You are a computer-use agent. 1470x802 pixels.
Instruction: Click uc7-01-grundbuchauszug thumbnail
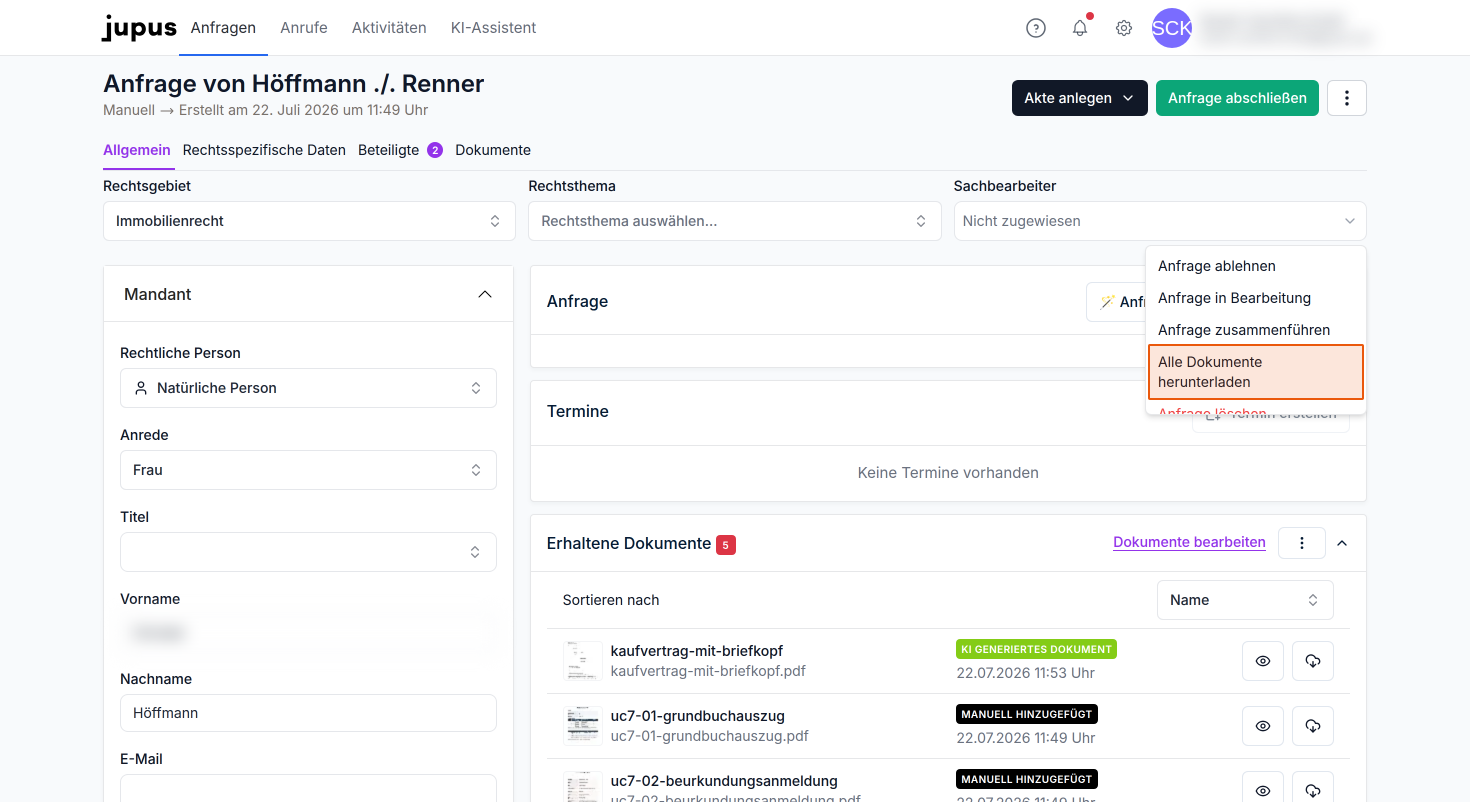click(582, 726)
